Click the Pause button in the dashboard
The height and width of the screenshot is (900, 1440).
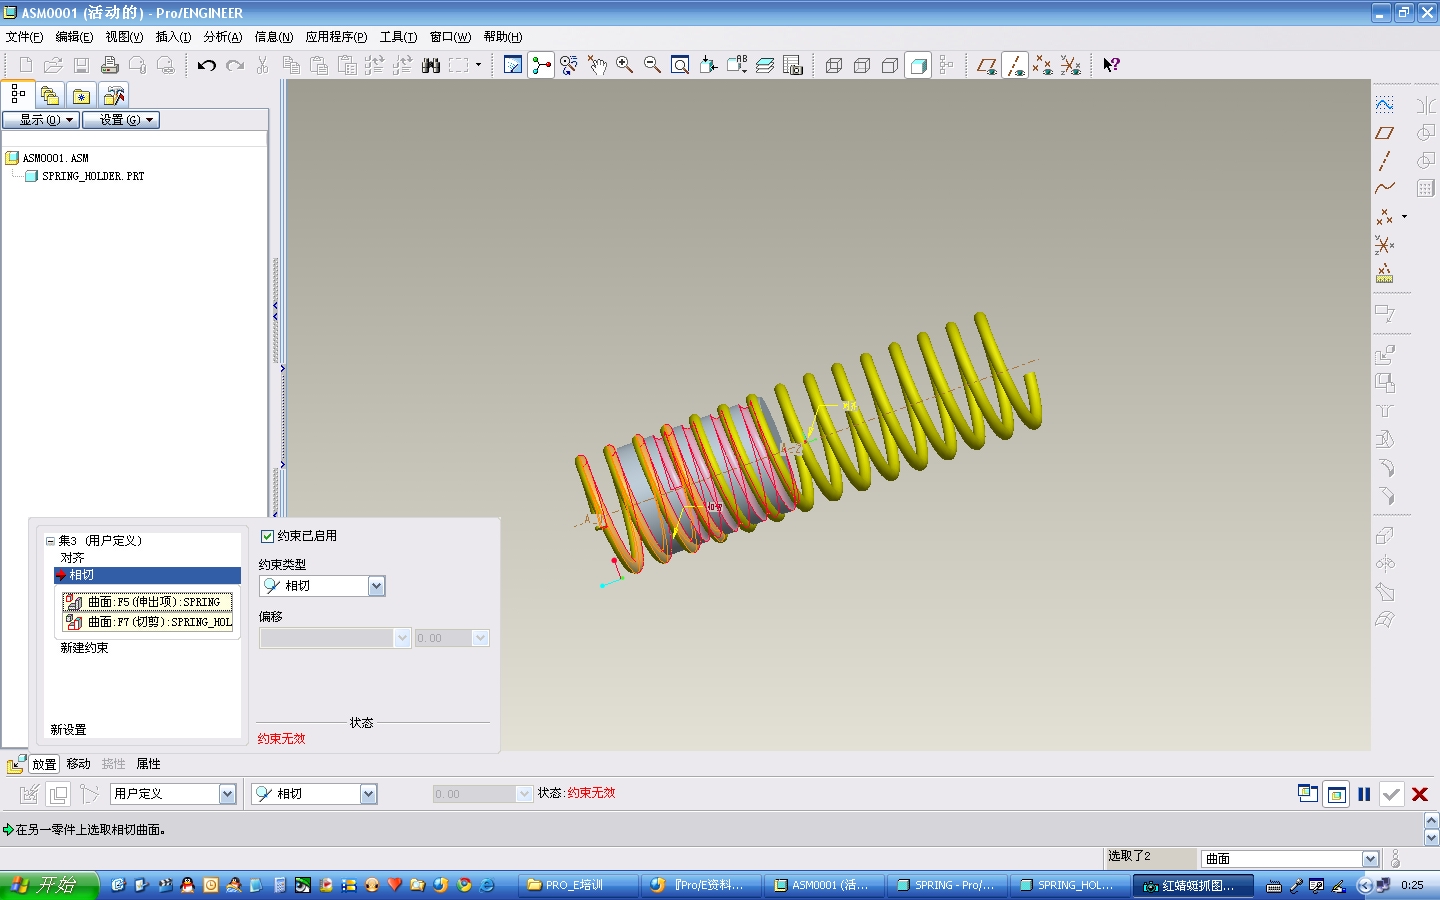pos(1364,794)
